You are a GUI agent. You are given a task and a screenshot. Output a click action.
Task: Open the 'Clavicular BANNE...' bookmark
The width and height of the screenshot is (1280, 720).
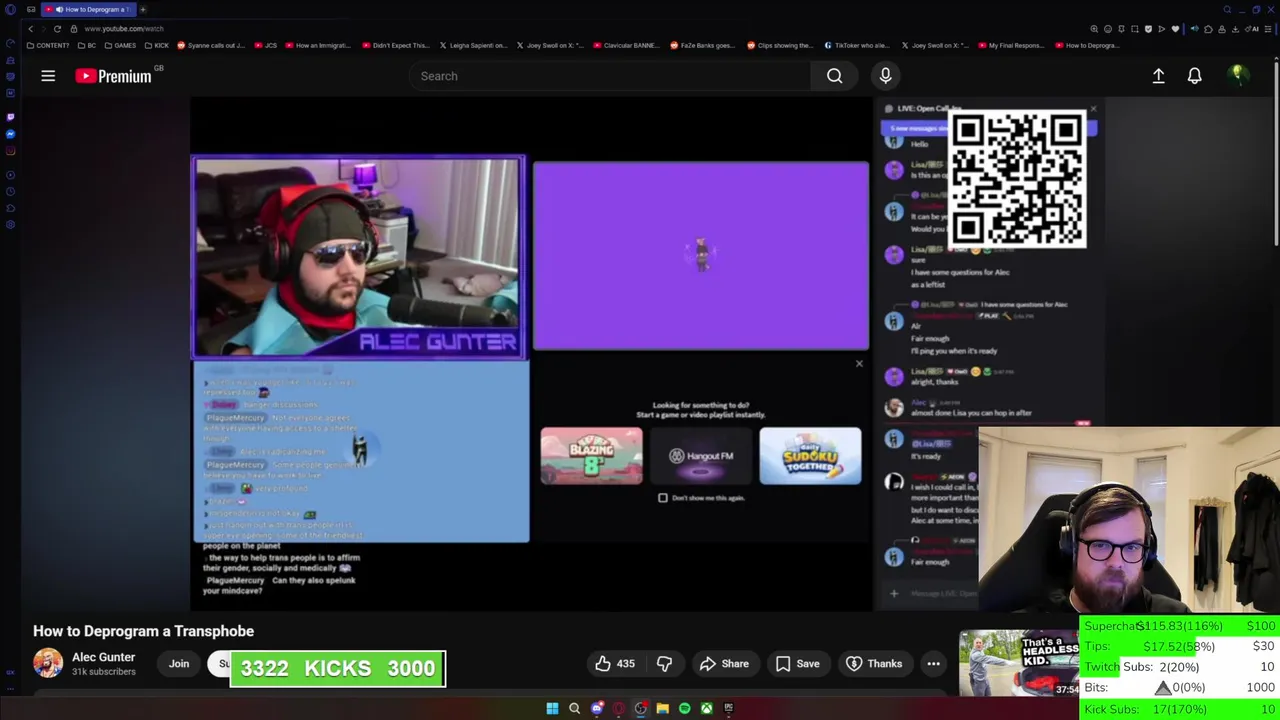627,45
